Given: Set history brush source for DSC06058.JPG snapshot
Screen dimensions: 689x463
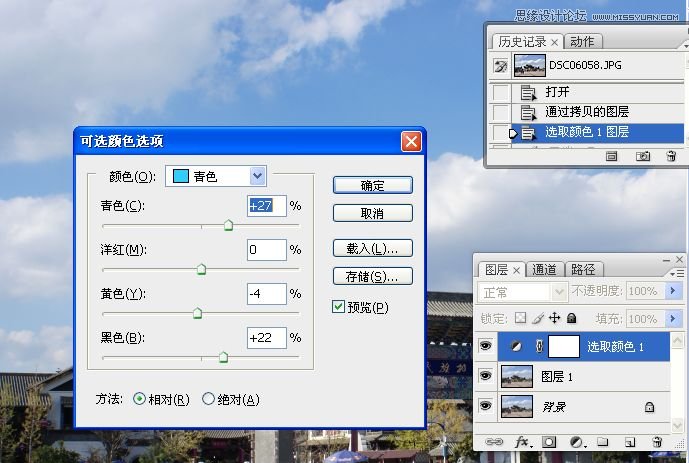Looking at the screenshot, I should (x=500, y=66).
